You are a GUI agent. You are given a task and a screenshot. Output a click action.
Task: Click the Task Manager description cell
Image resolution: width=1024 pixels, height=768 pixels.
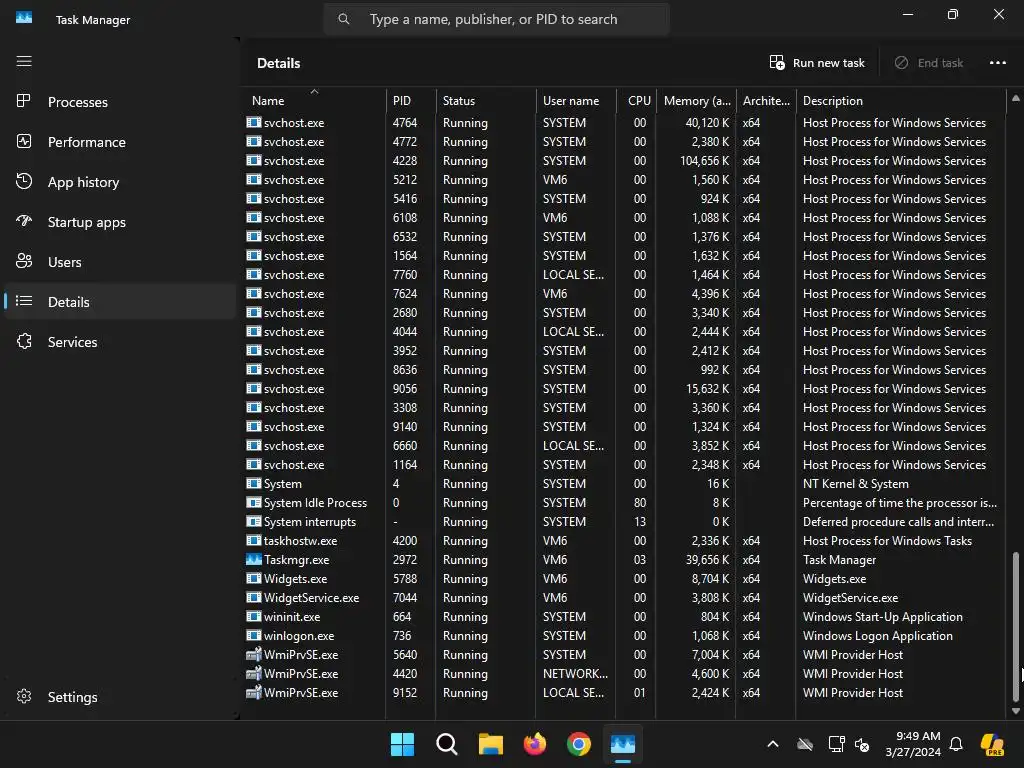tap(839, 560)
